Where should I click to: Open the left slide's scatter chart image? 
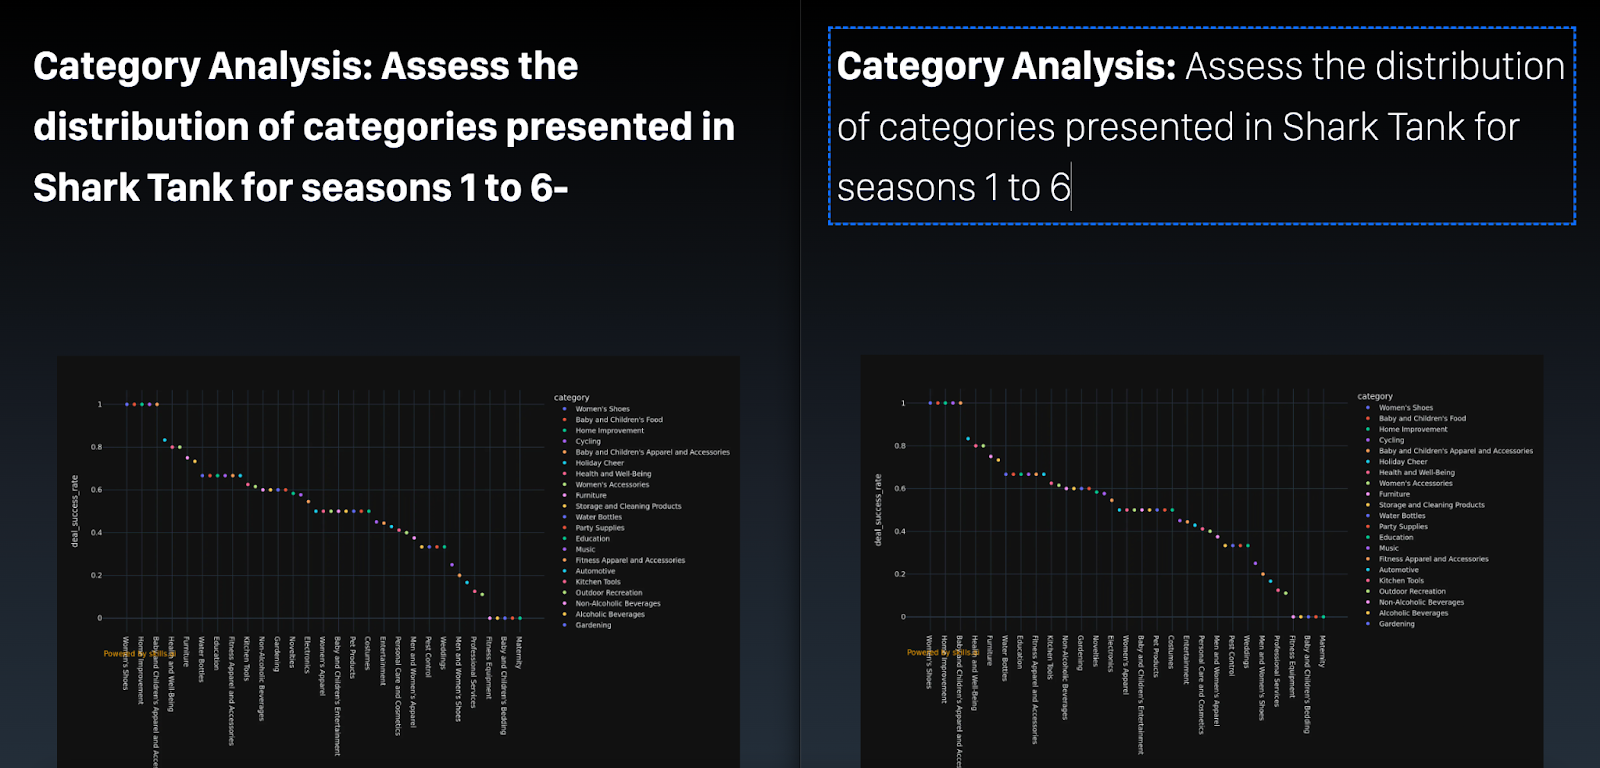click(398, 562)
